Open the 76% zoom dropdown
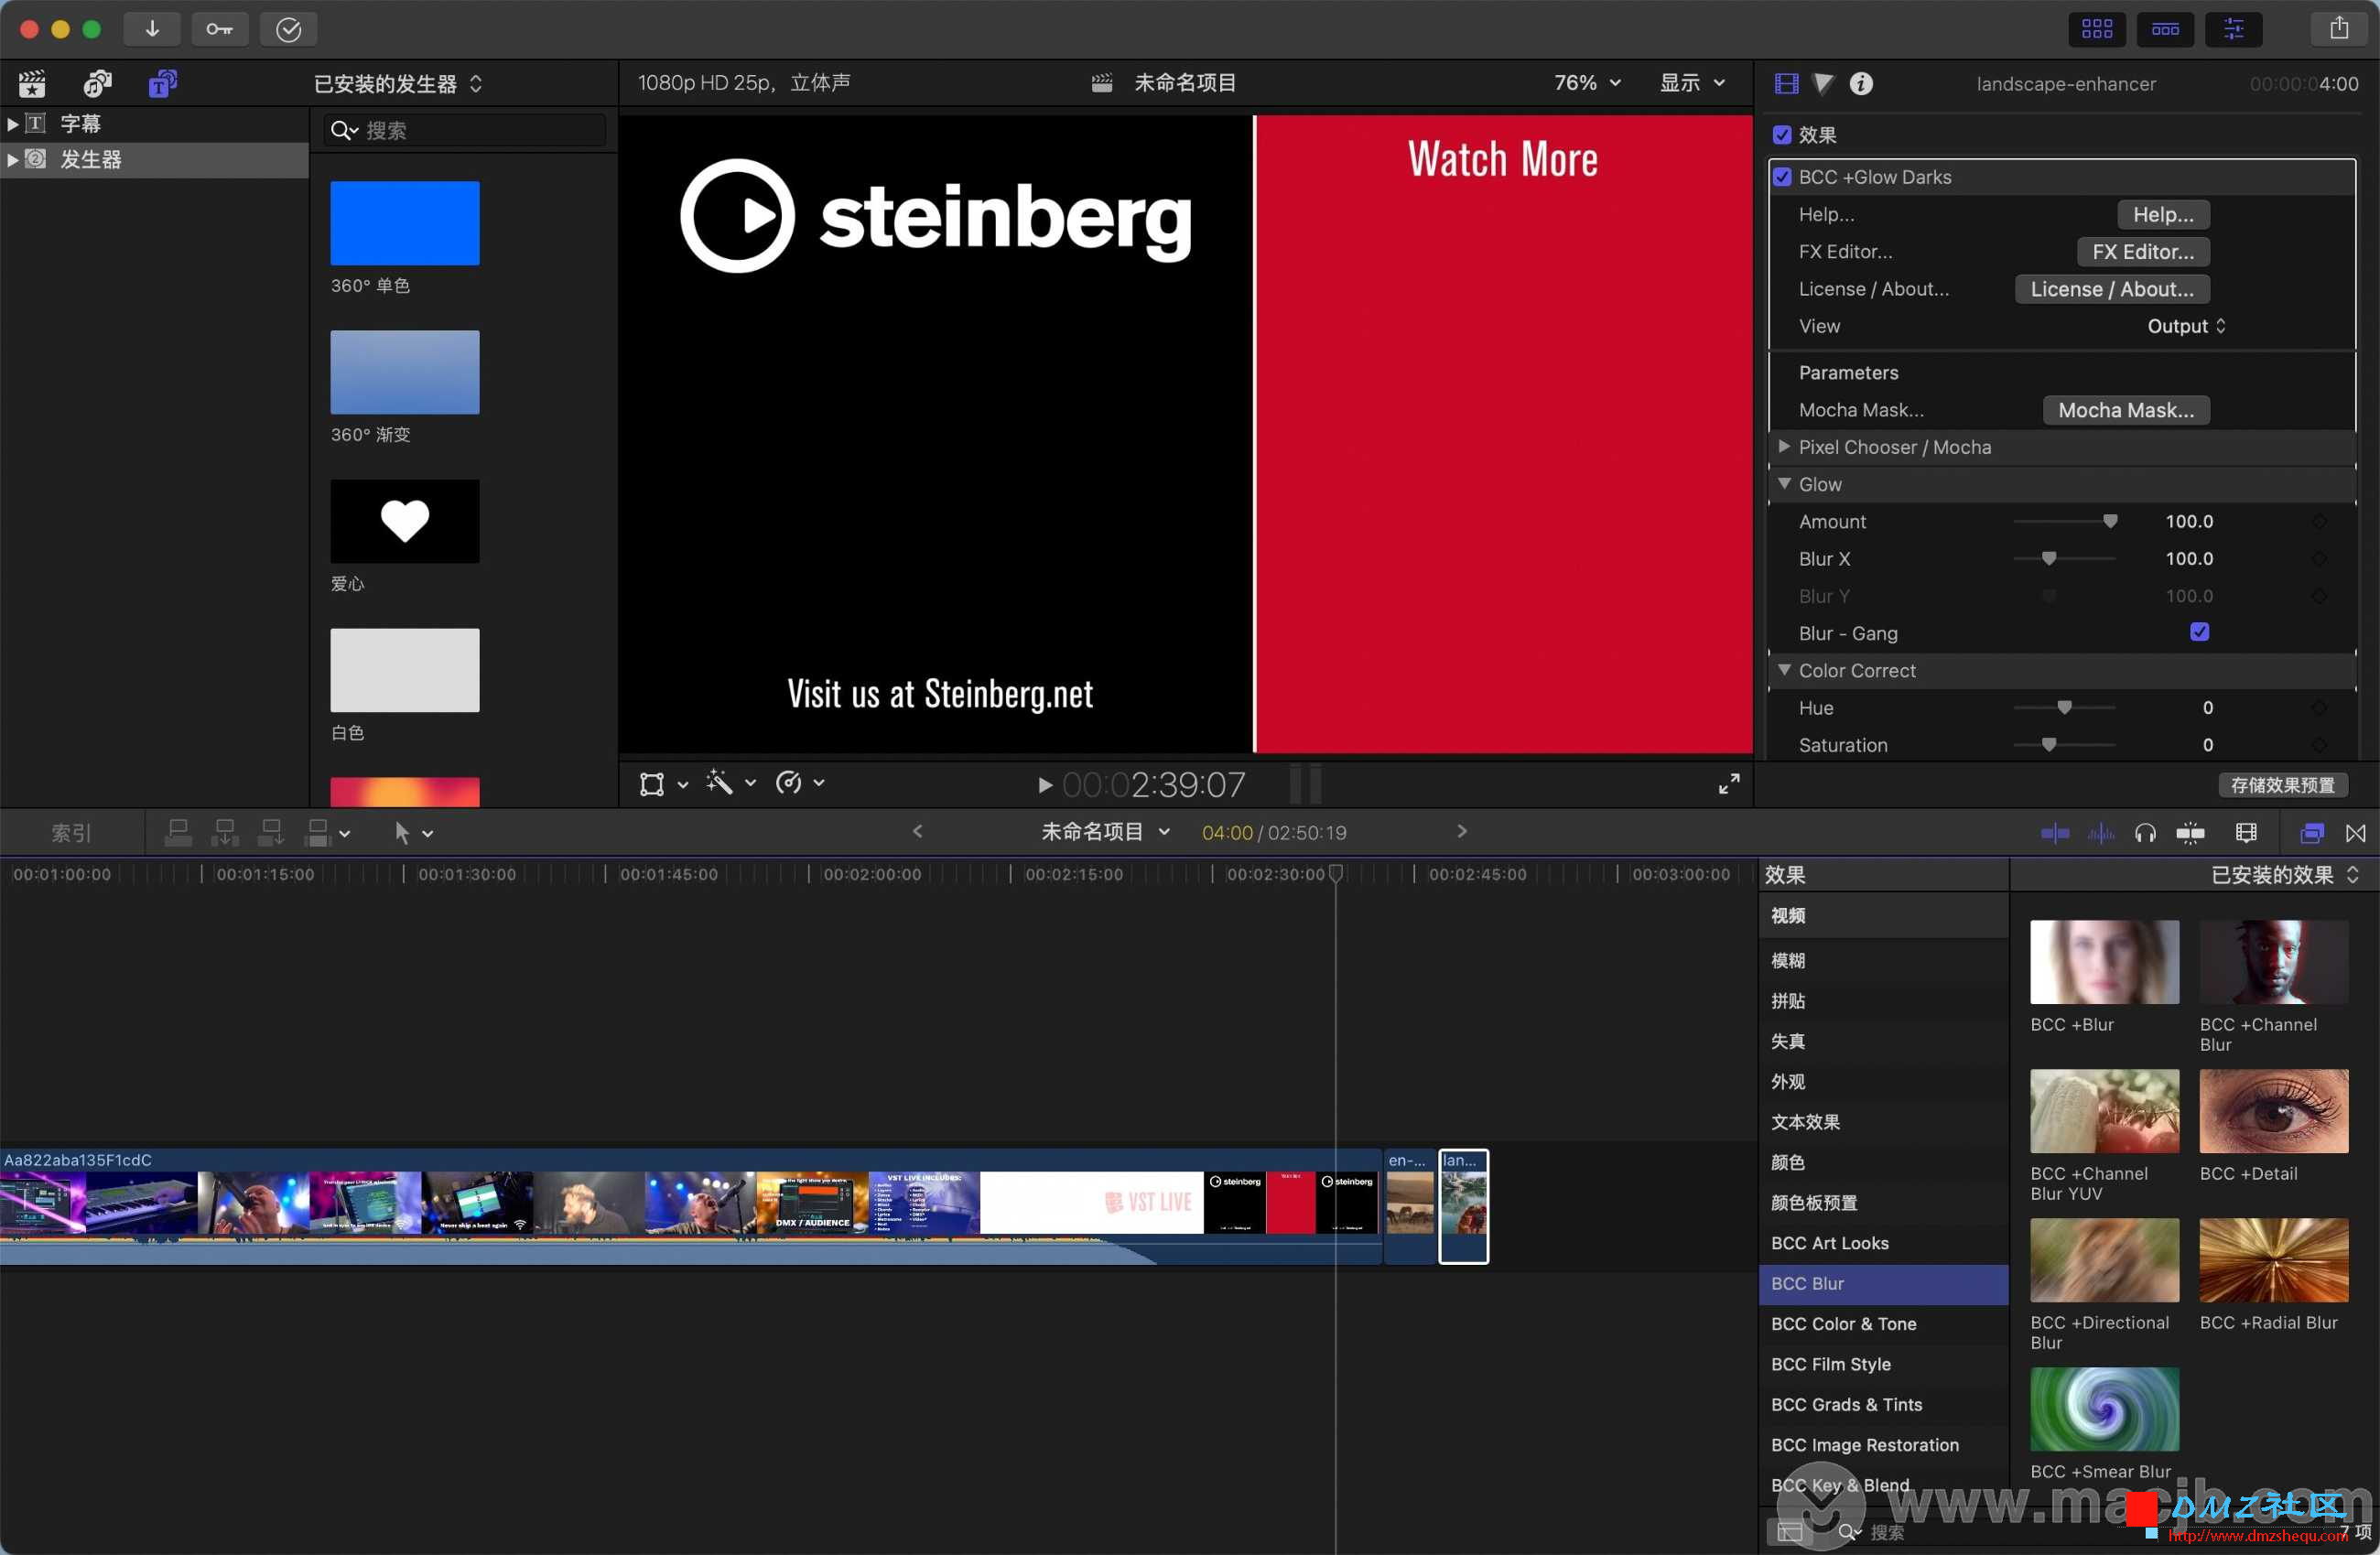 (1587, 83)
